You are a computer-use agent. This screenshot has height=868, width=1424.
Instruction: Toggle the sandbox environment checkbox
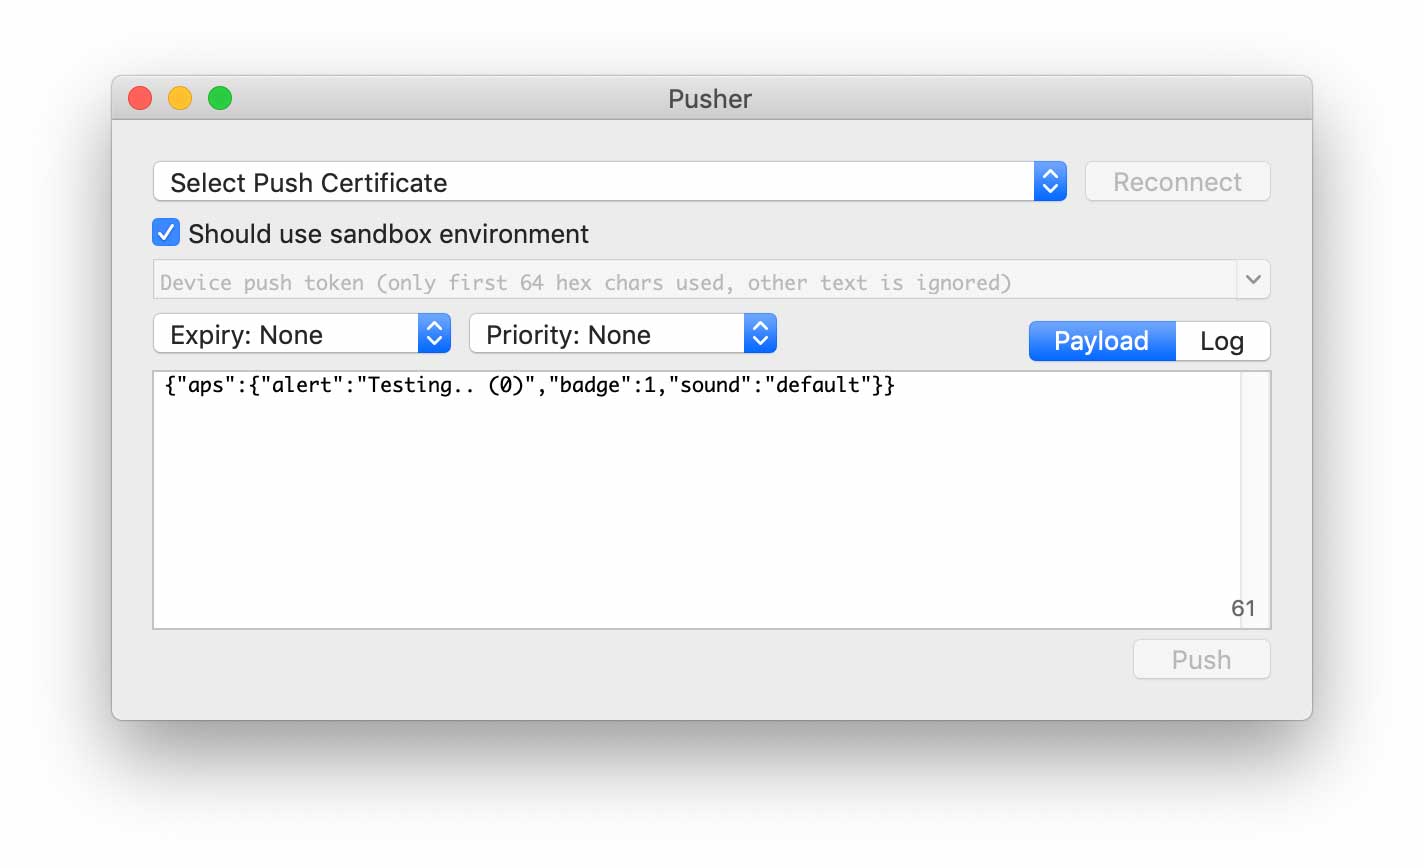[x=166, y=233]
